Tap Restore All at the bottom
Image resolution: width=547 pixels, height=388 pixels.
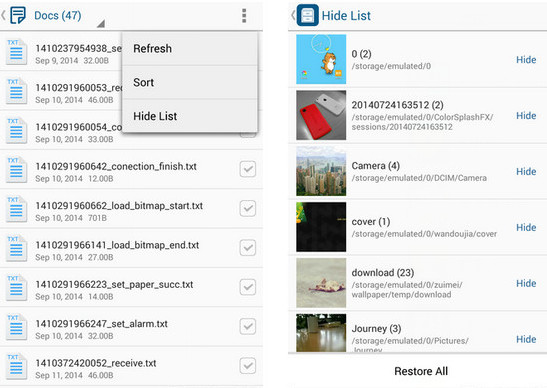pos(421,371)
